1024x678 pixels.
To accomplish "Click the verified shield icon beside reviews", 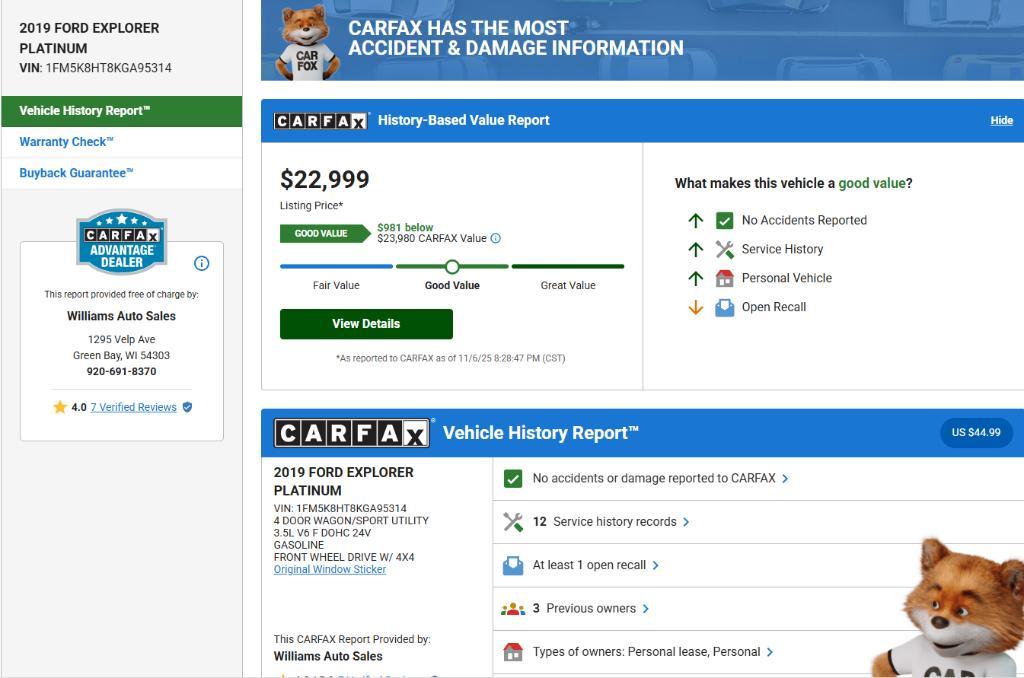I will (x=187, y=407).
